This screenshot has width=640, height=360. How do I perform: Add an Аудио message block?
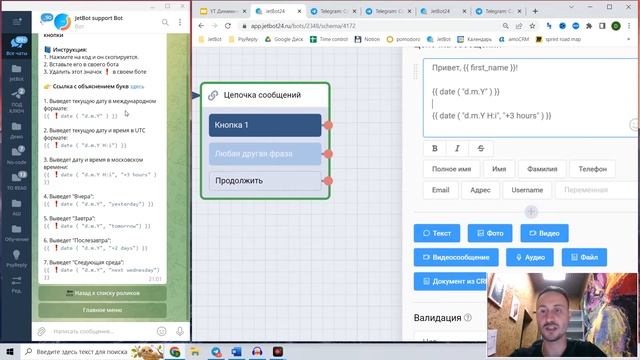pyautogui.click(x=530, y=257)
